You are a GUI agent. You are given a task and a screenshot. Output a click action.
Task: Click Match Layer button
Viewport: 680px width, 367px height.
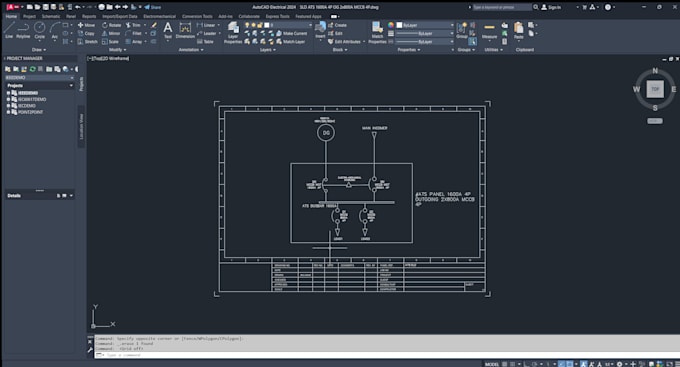(291, 42)
